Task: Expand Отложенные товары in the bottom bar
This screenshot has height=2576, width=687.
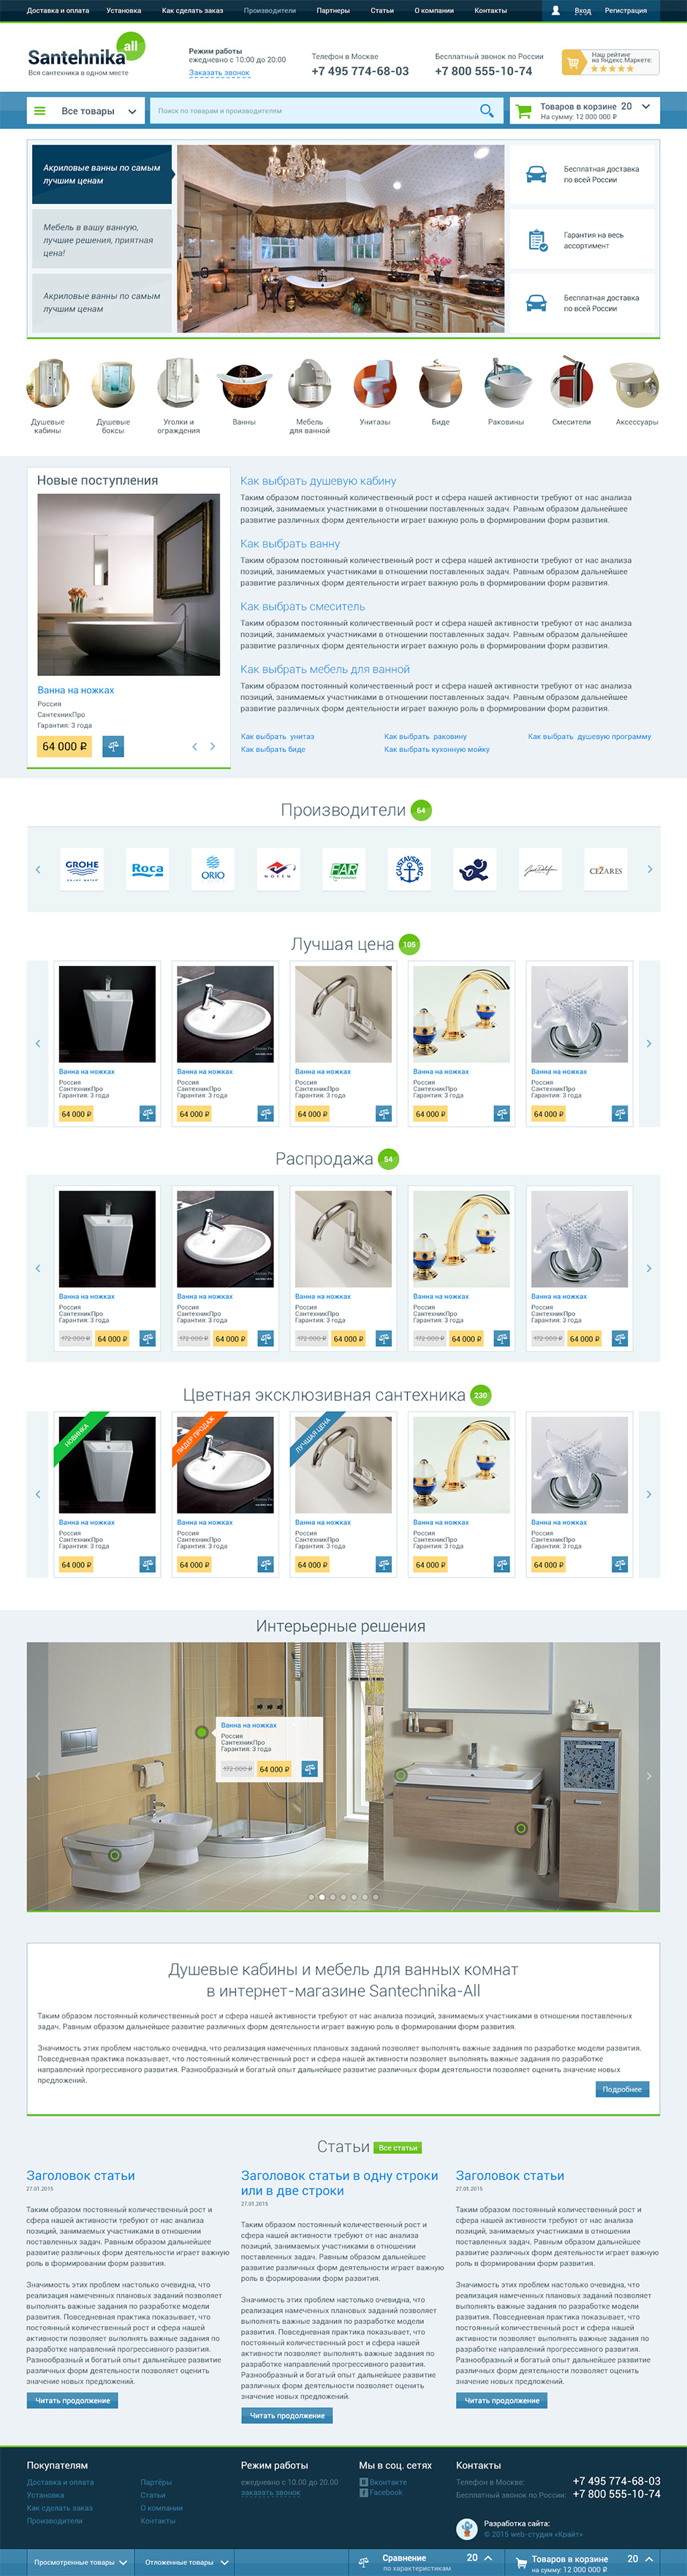Action: coord(186,2562)
